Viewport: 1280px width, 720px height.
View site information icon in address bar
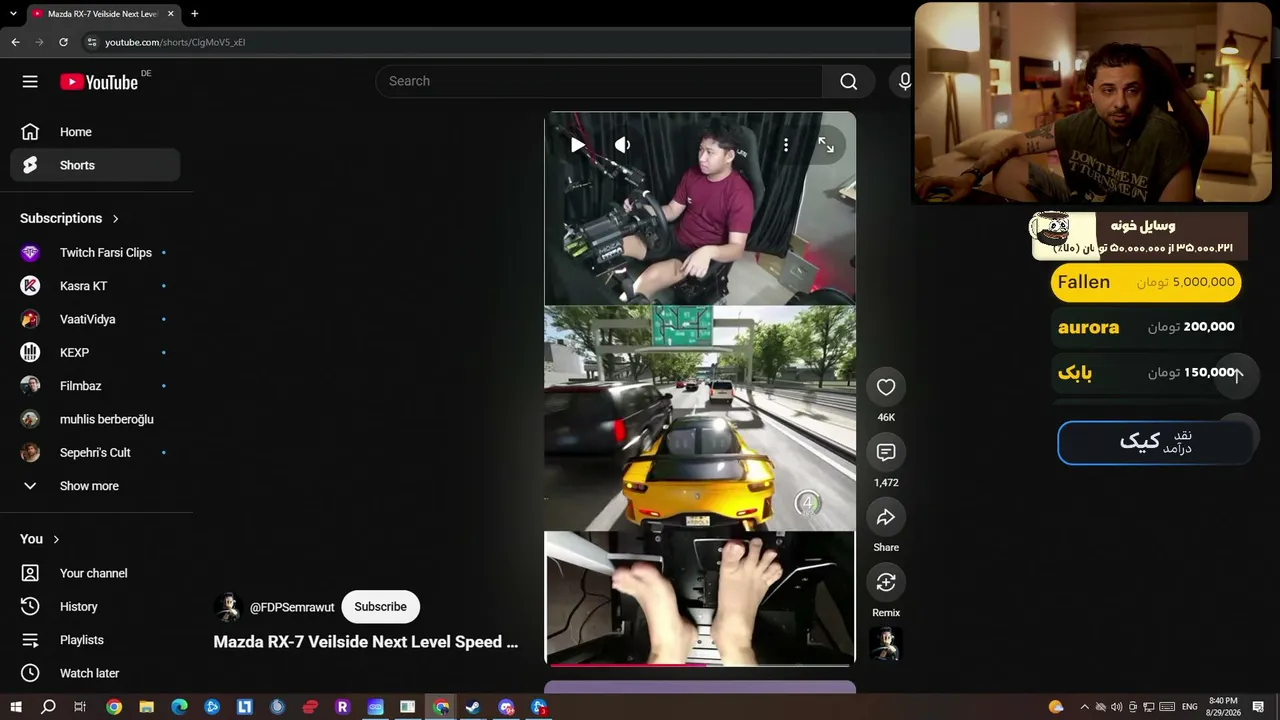coord(92,42)
